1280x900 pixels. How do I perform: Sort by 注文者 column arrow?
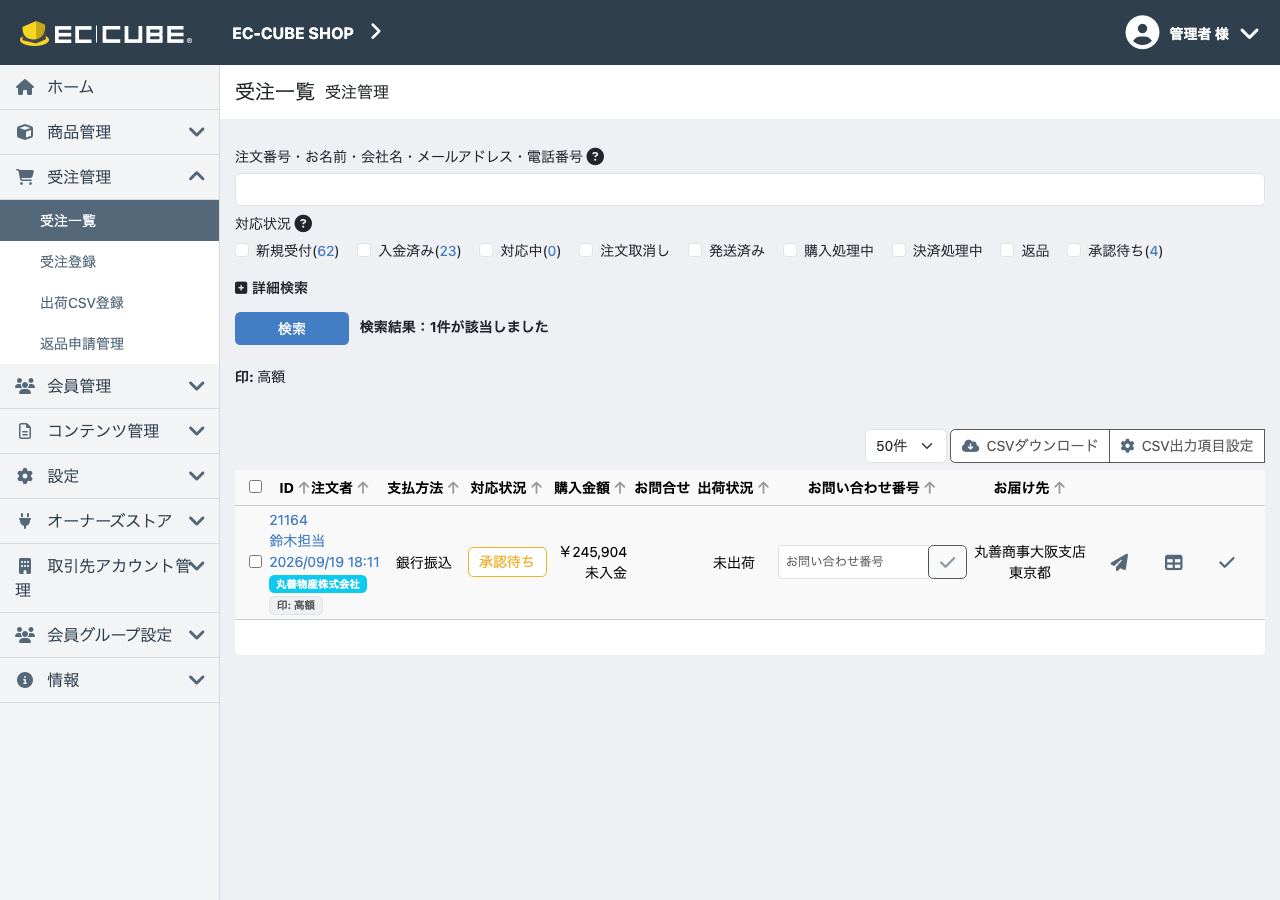tap(363, 488)
